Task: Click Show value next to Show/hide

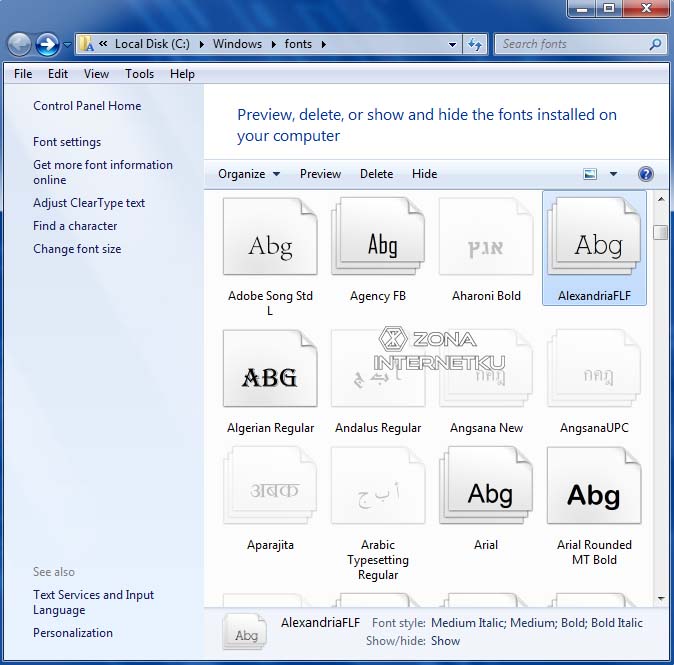Action: (445, 641)
